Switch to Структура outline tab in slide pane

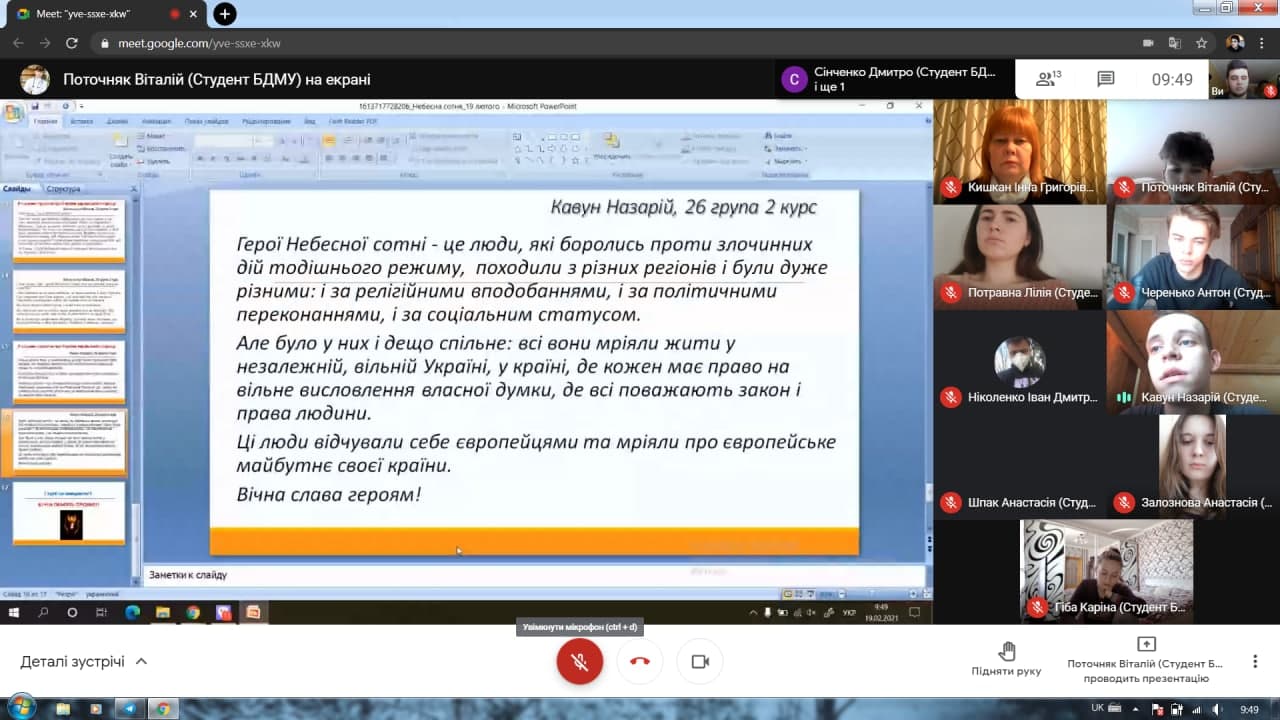63,188
